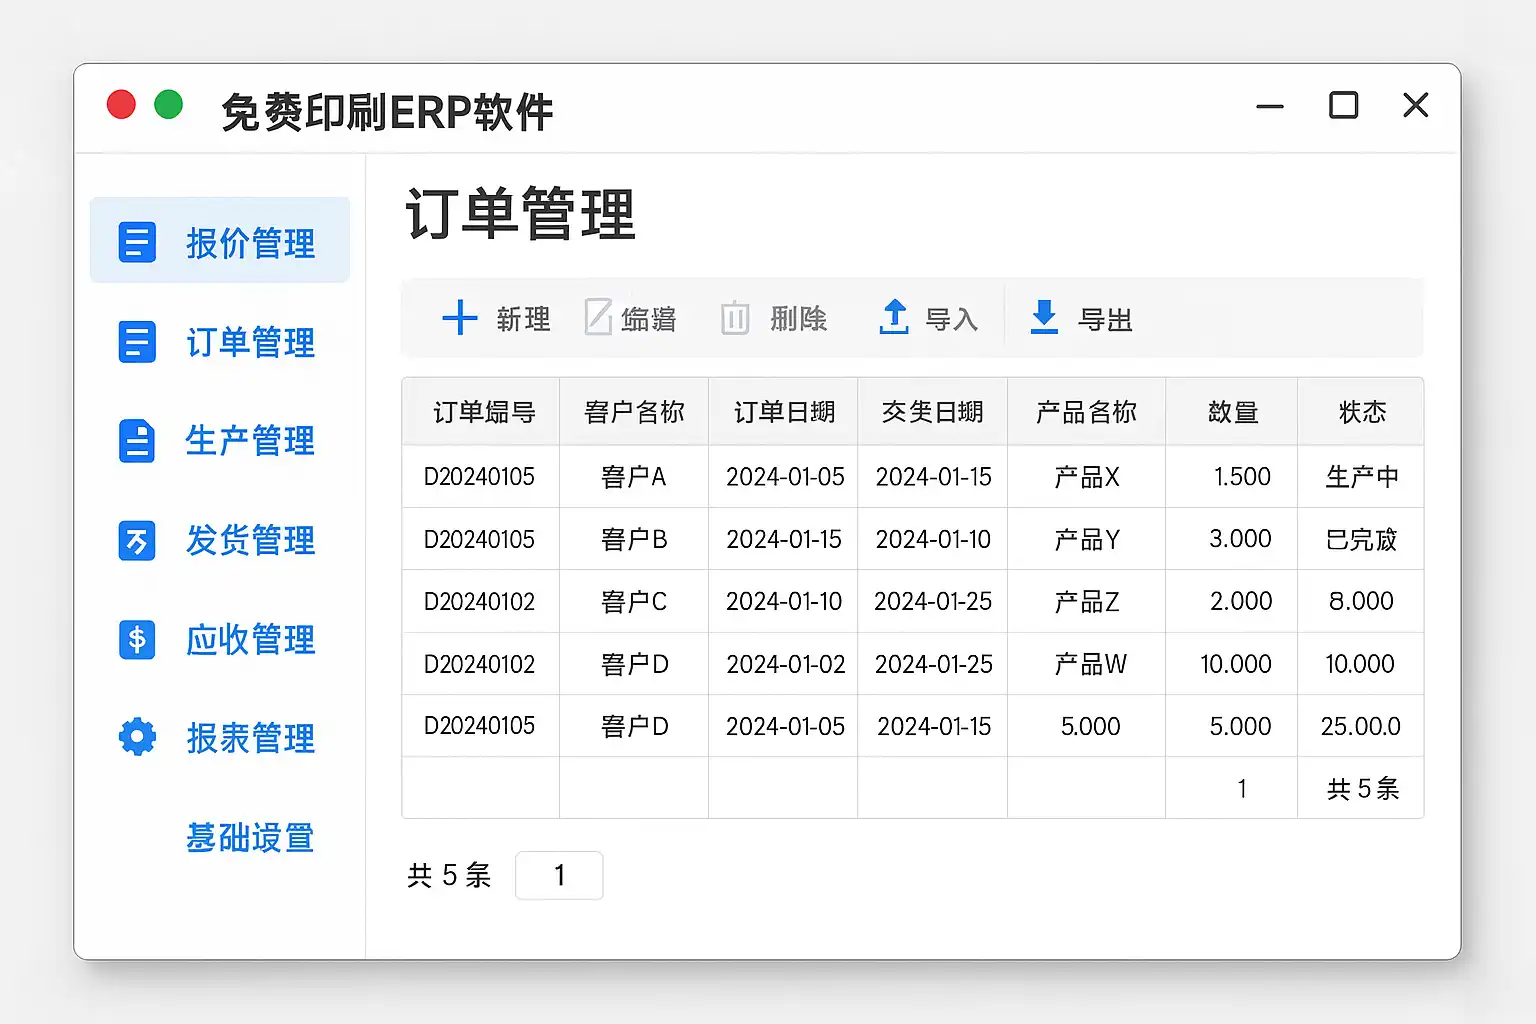
Task: Select the table row for 客户A
Action: coord(633,477)
